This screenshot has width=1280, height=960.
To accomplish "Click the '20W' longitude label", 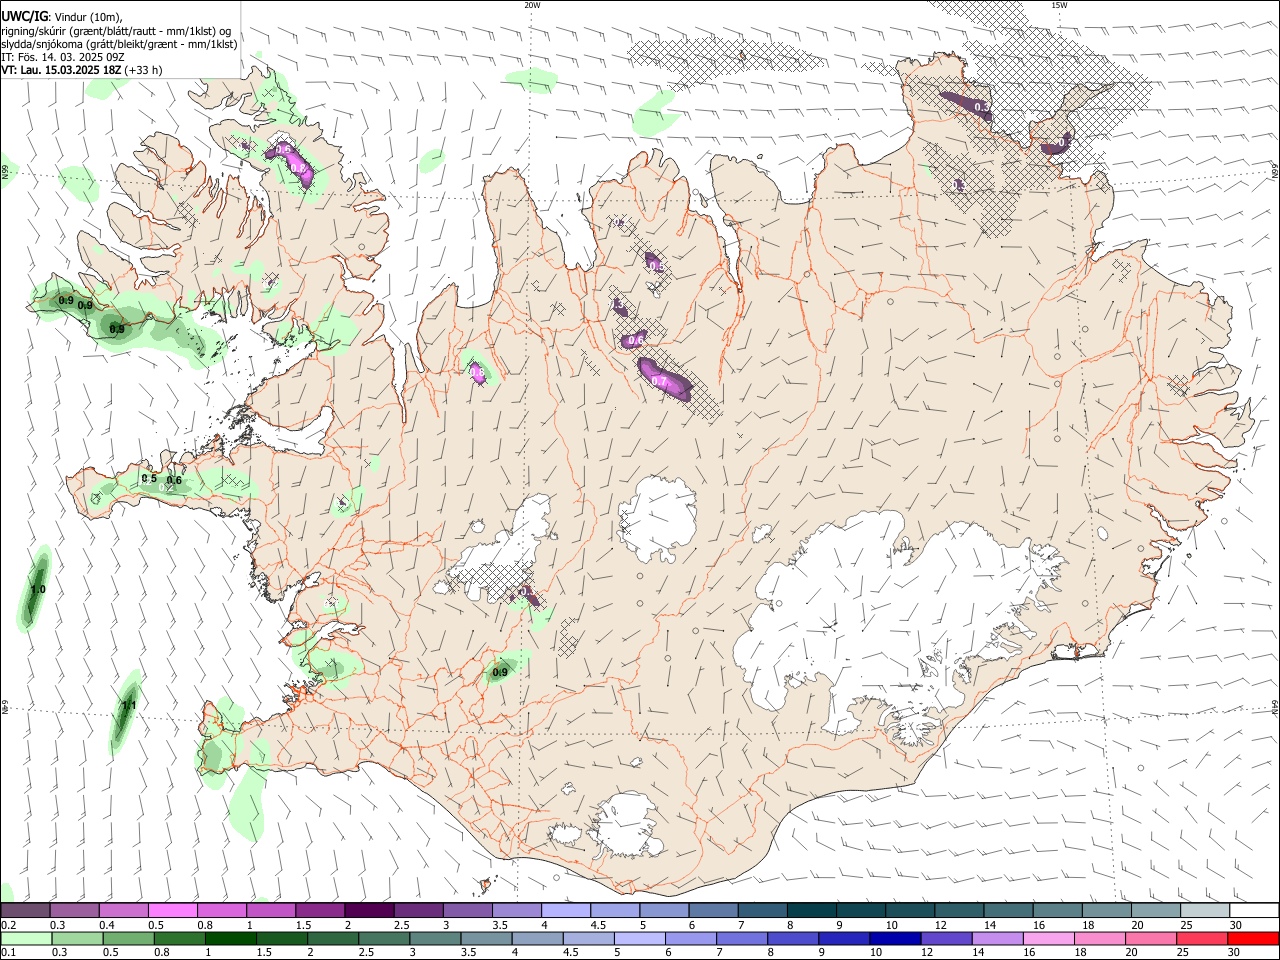I will [532, 5].
